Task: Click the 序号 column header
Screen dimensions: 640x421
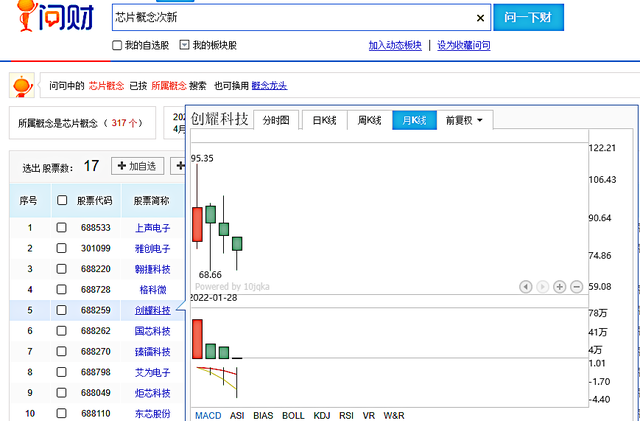Action: tap(28, 200)
